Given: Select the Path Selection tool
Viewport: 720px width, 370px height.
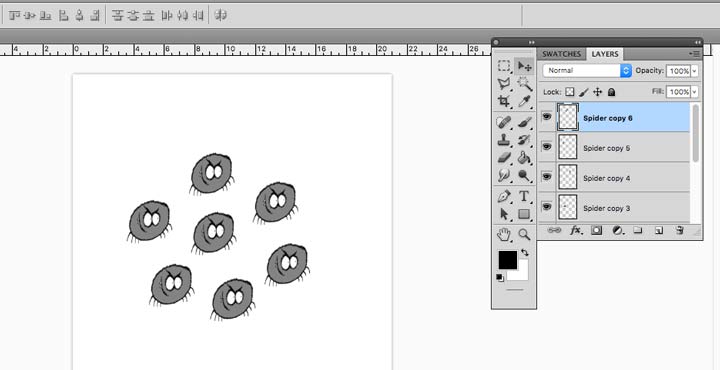Looking at the screenshot, I should click(504, 214).
